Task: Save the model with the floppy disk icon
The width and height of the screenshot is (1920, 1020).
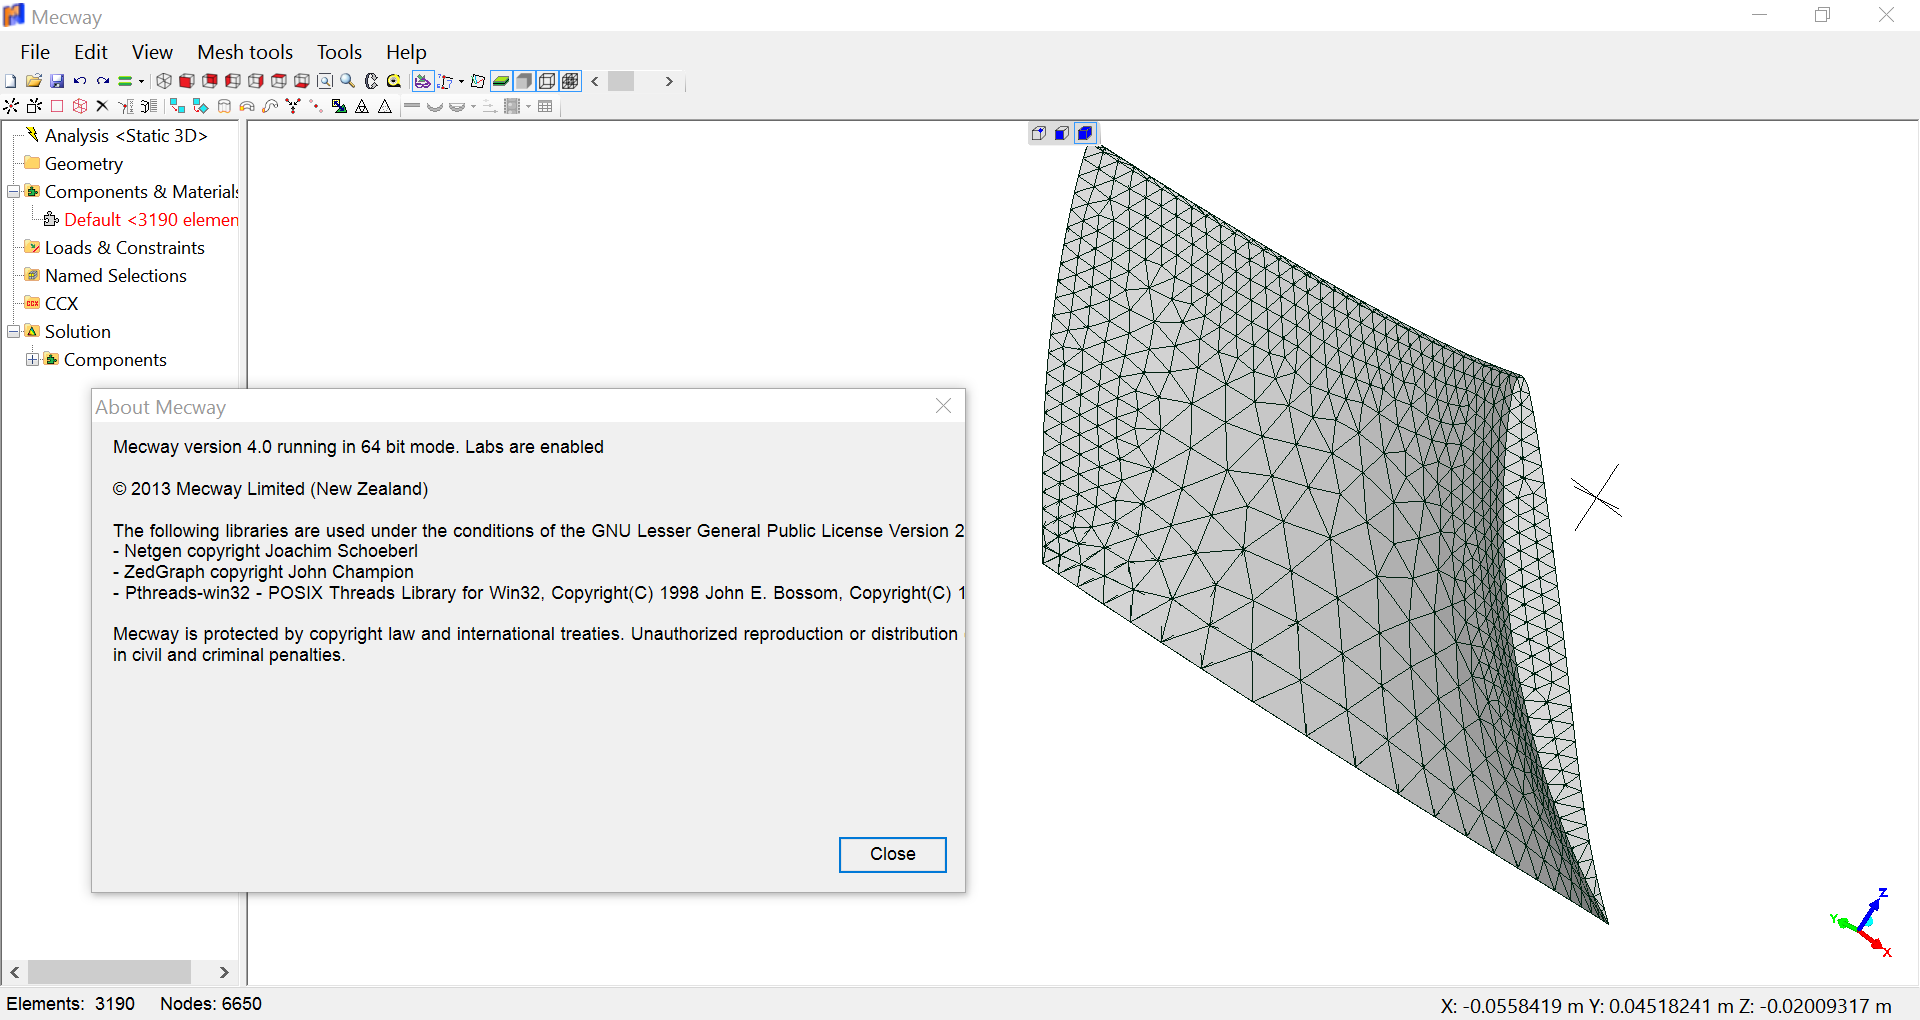Action: coord(57,81)
